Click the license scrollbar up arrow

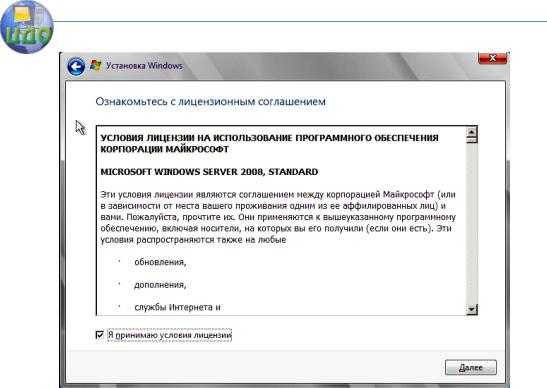pyautogui.click(x=472, y=132)
